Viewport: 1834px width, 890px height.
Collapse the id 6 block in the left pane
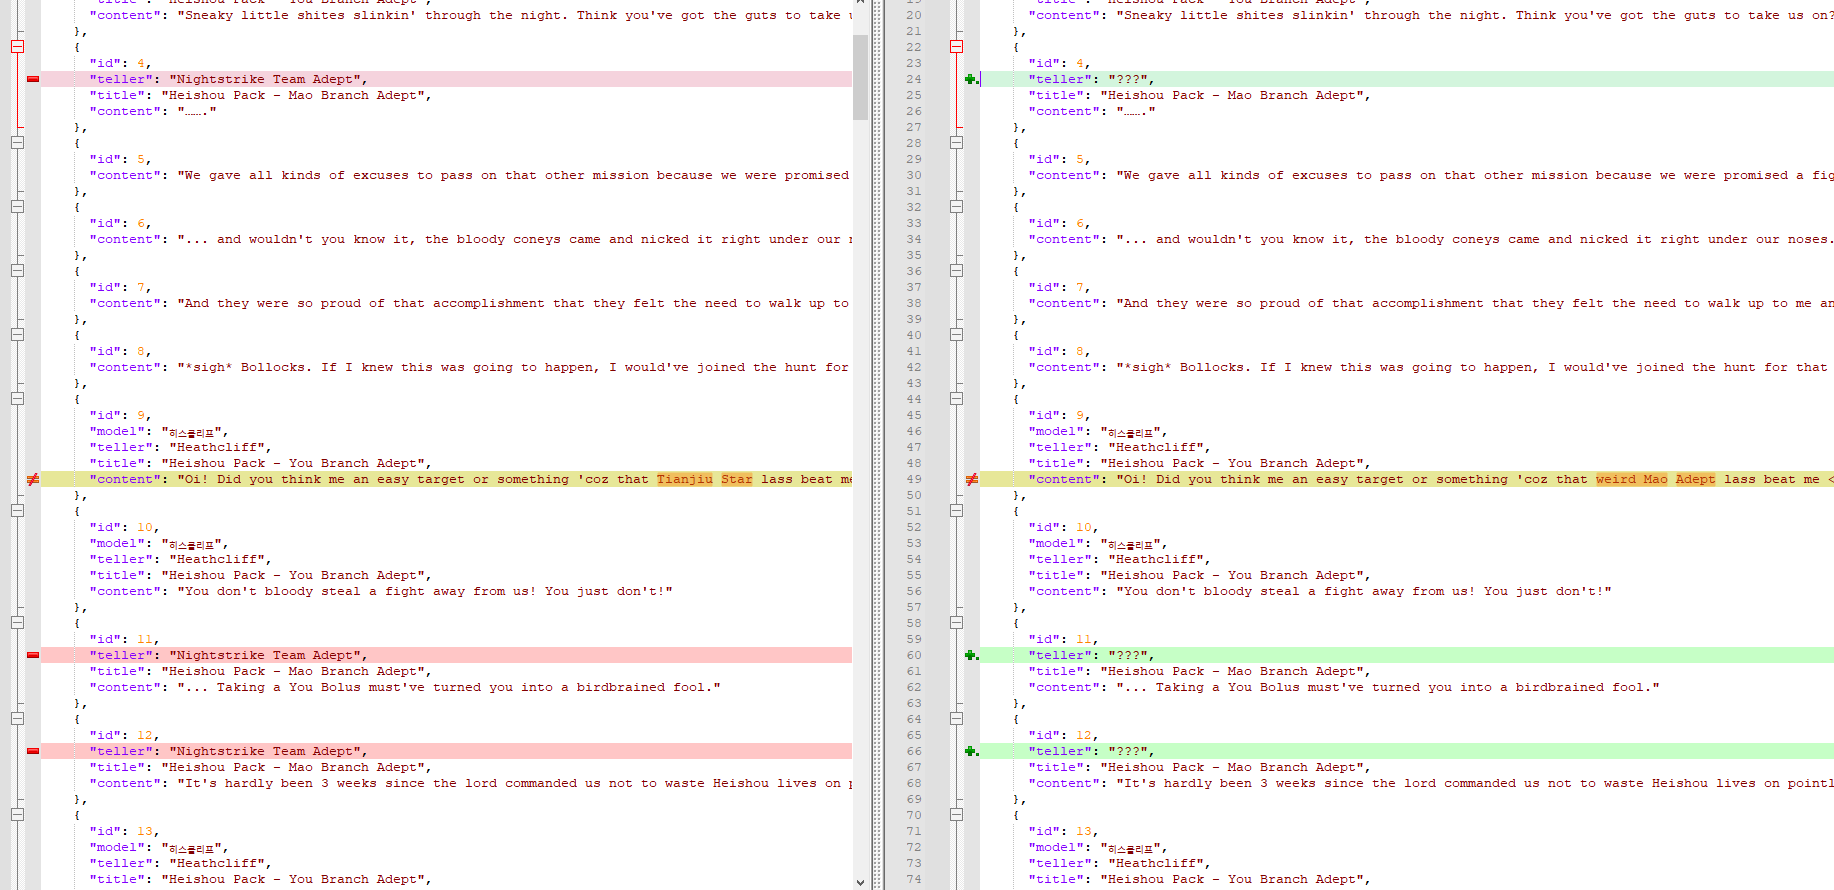tap(17, 207)
